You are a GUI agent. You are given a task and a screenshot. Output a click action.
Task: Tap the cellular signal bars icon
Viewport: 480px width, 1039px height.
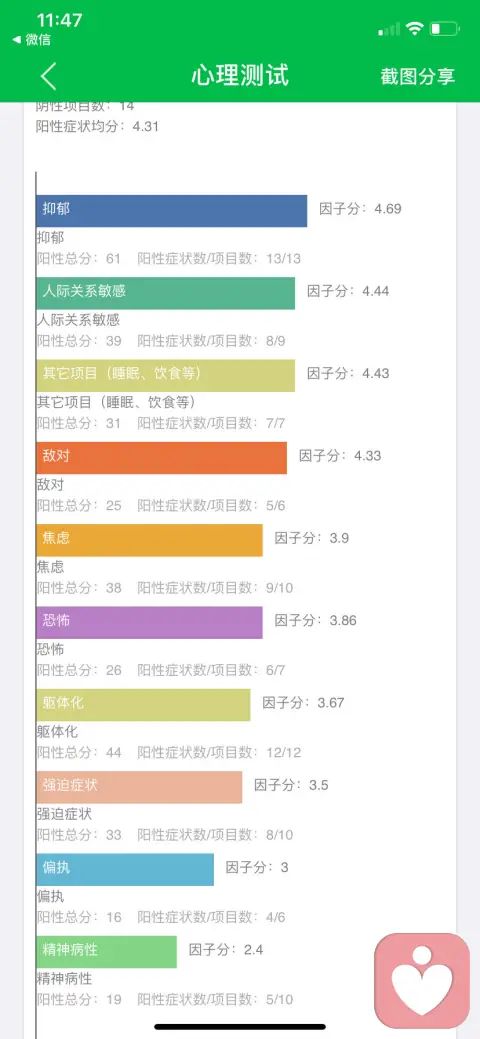click(x=389, y=29)
